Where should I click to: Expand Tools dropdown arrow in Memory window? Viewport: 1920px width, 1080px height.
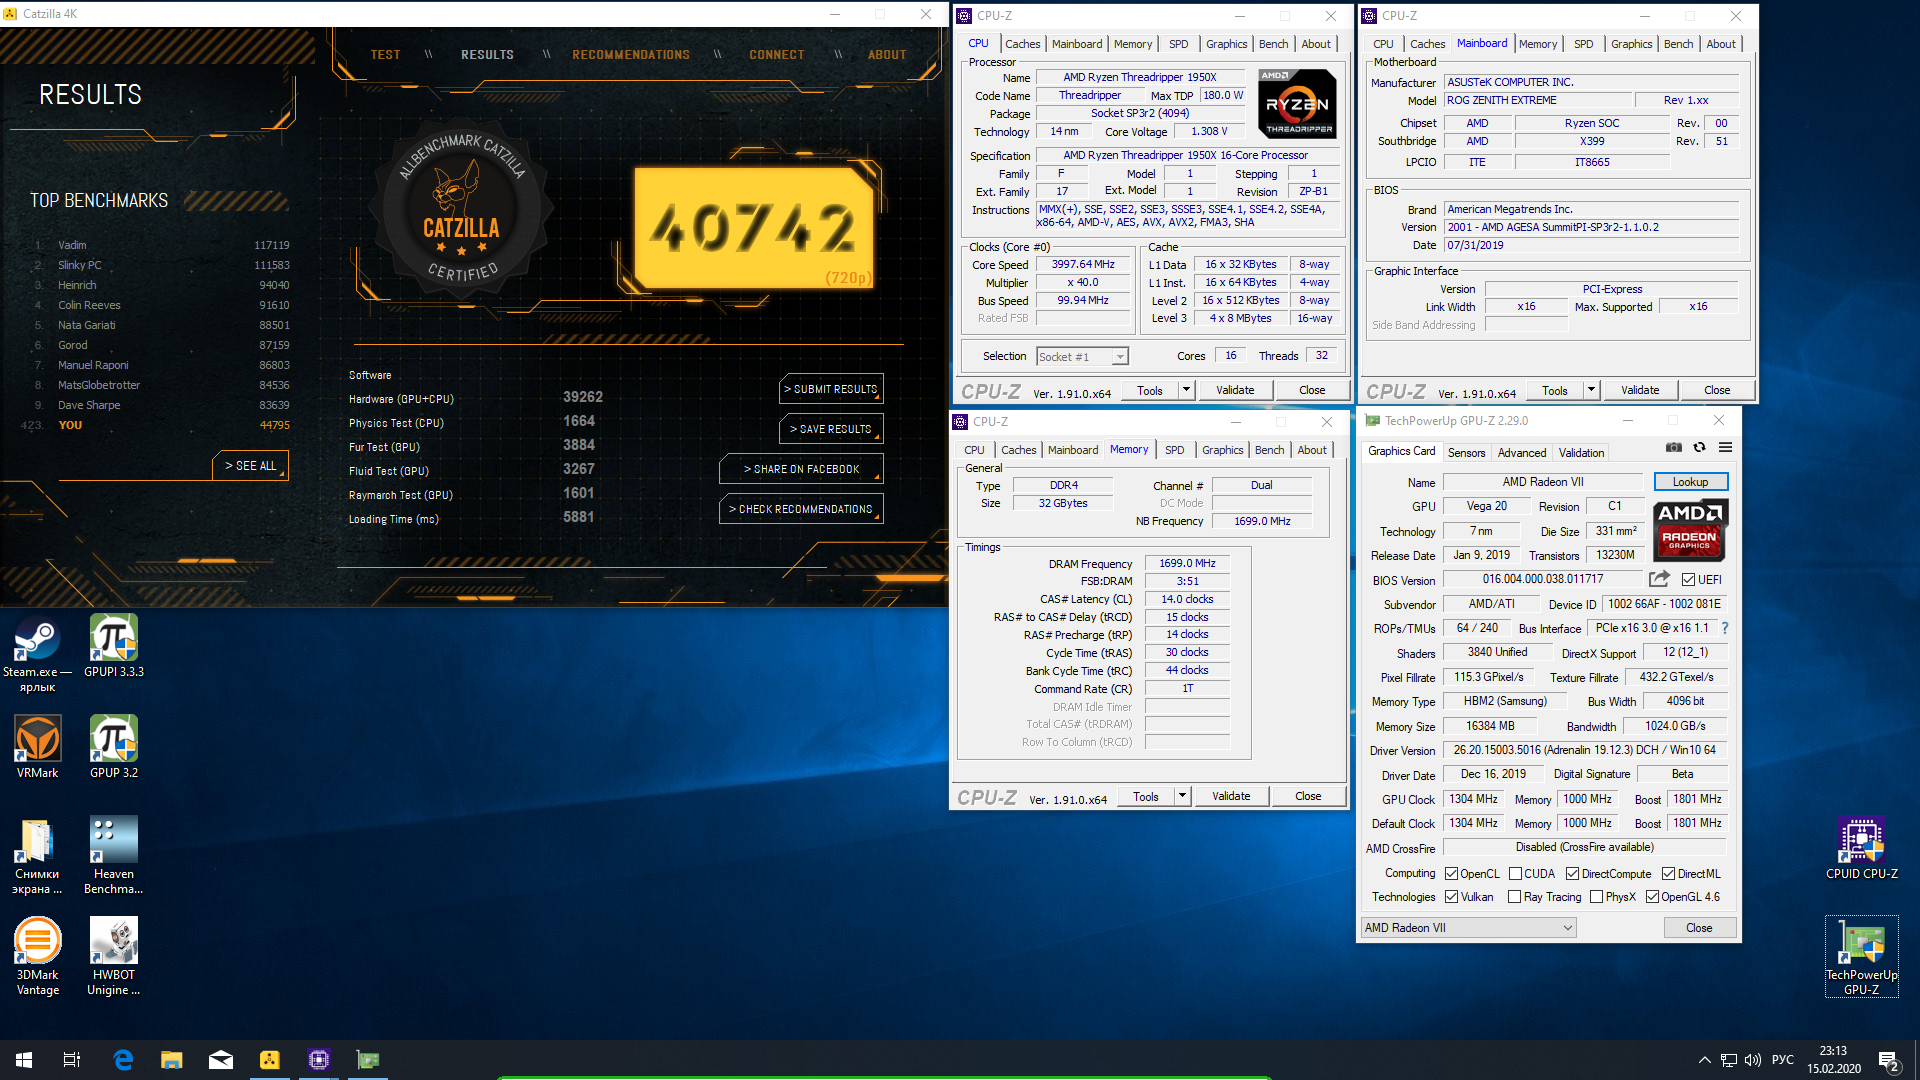(1182, 796)
